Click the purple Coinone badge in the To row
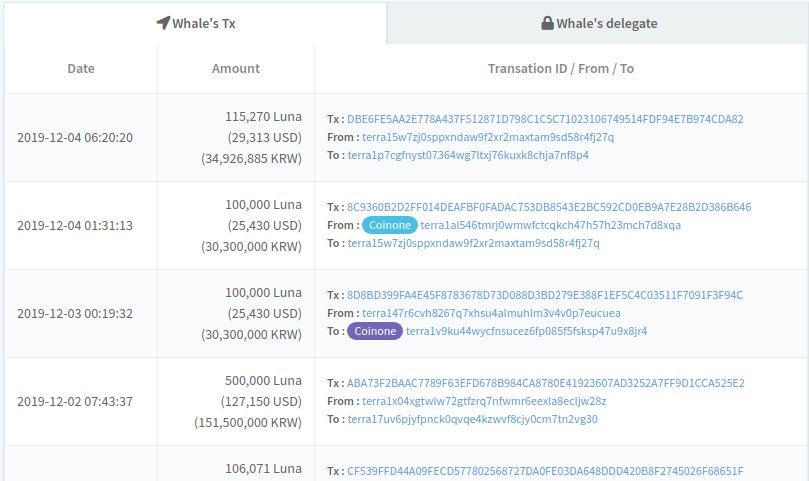Image resolution: width=809 pixels, height=481 pixels. point(375,331)
